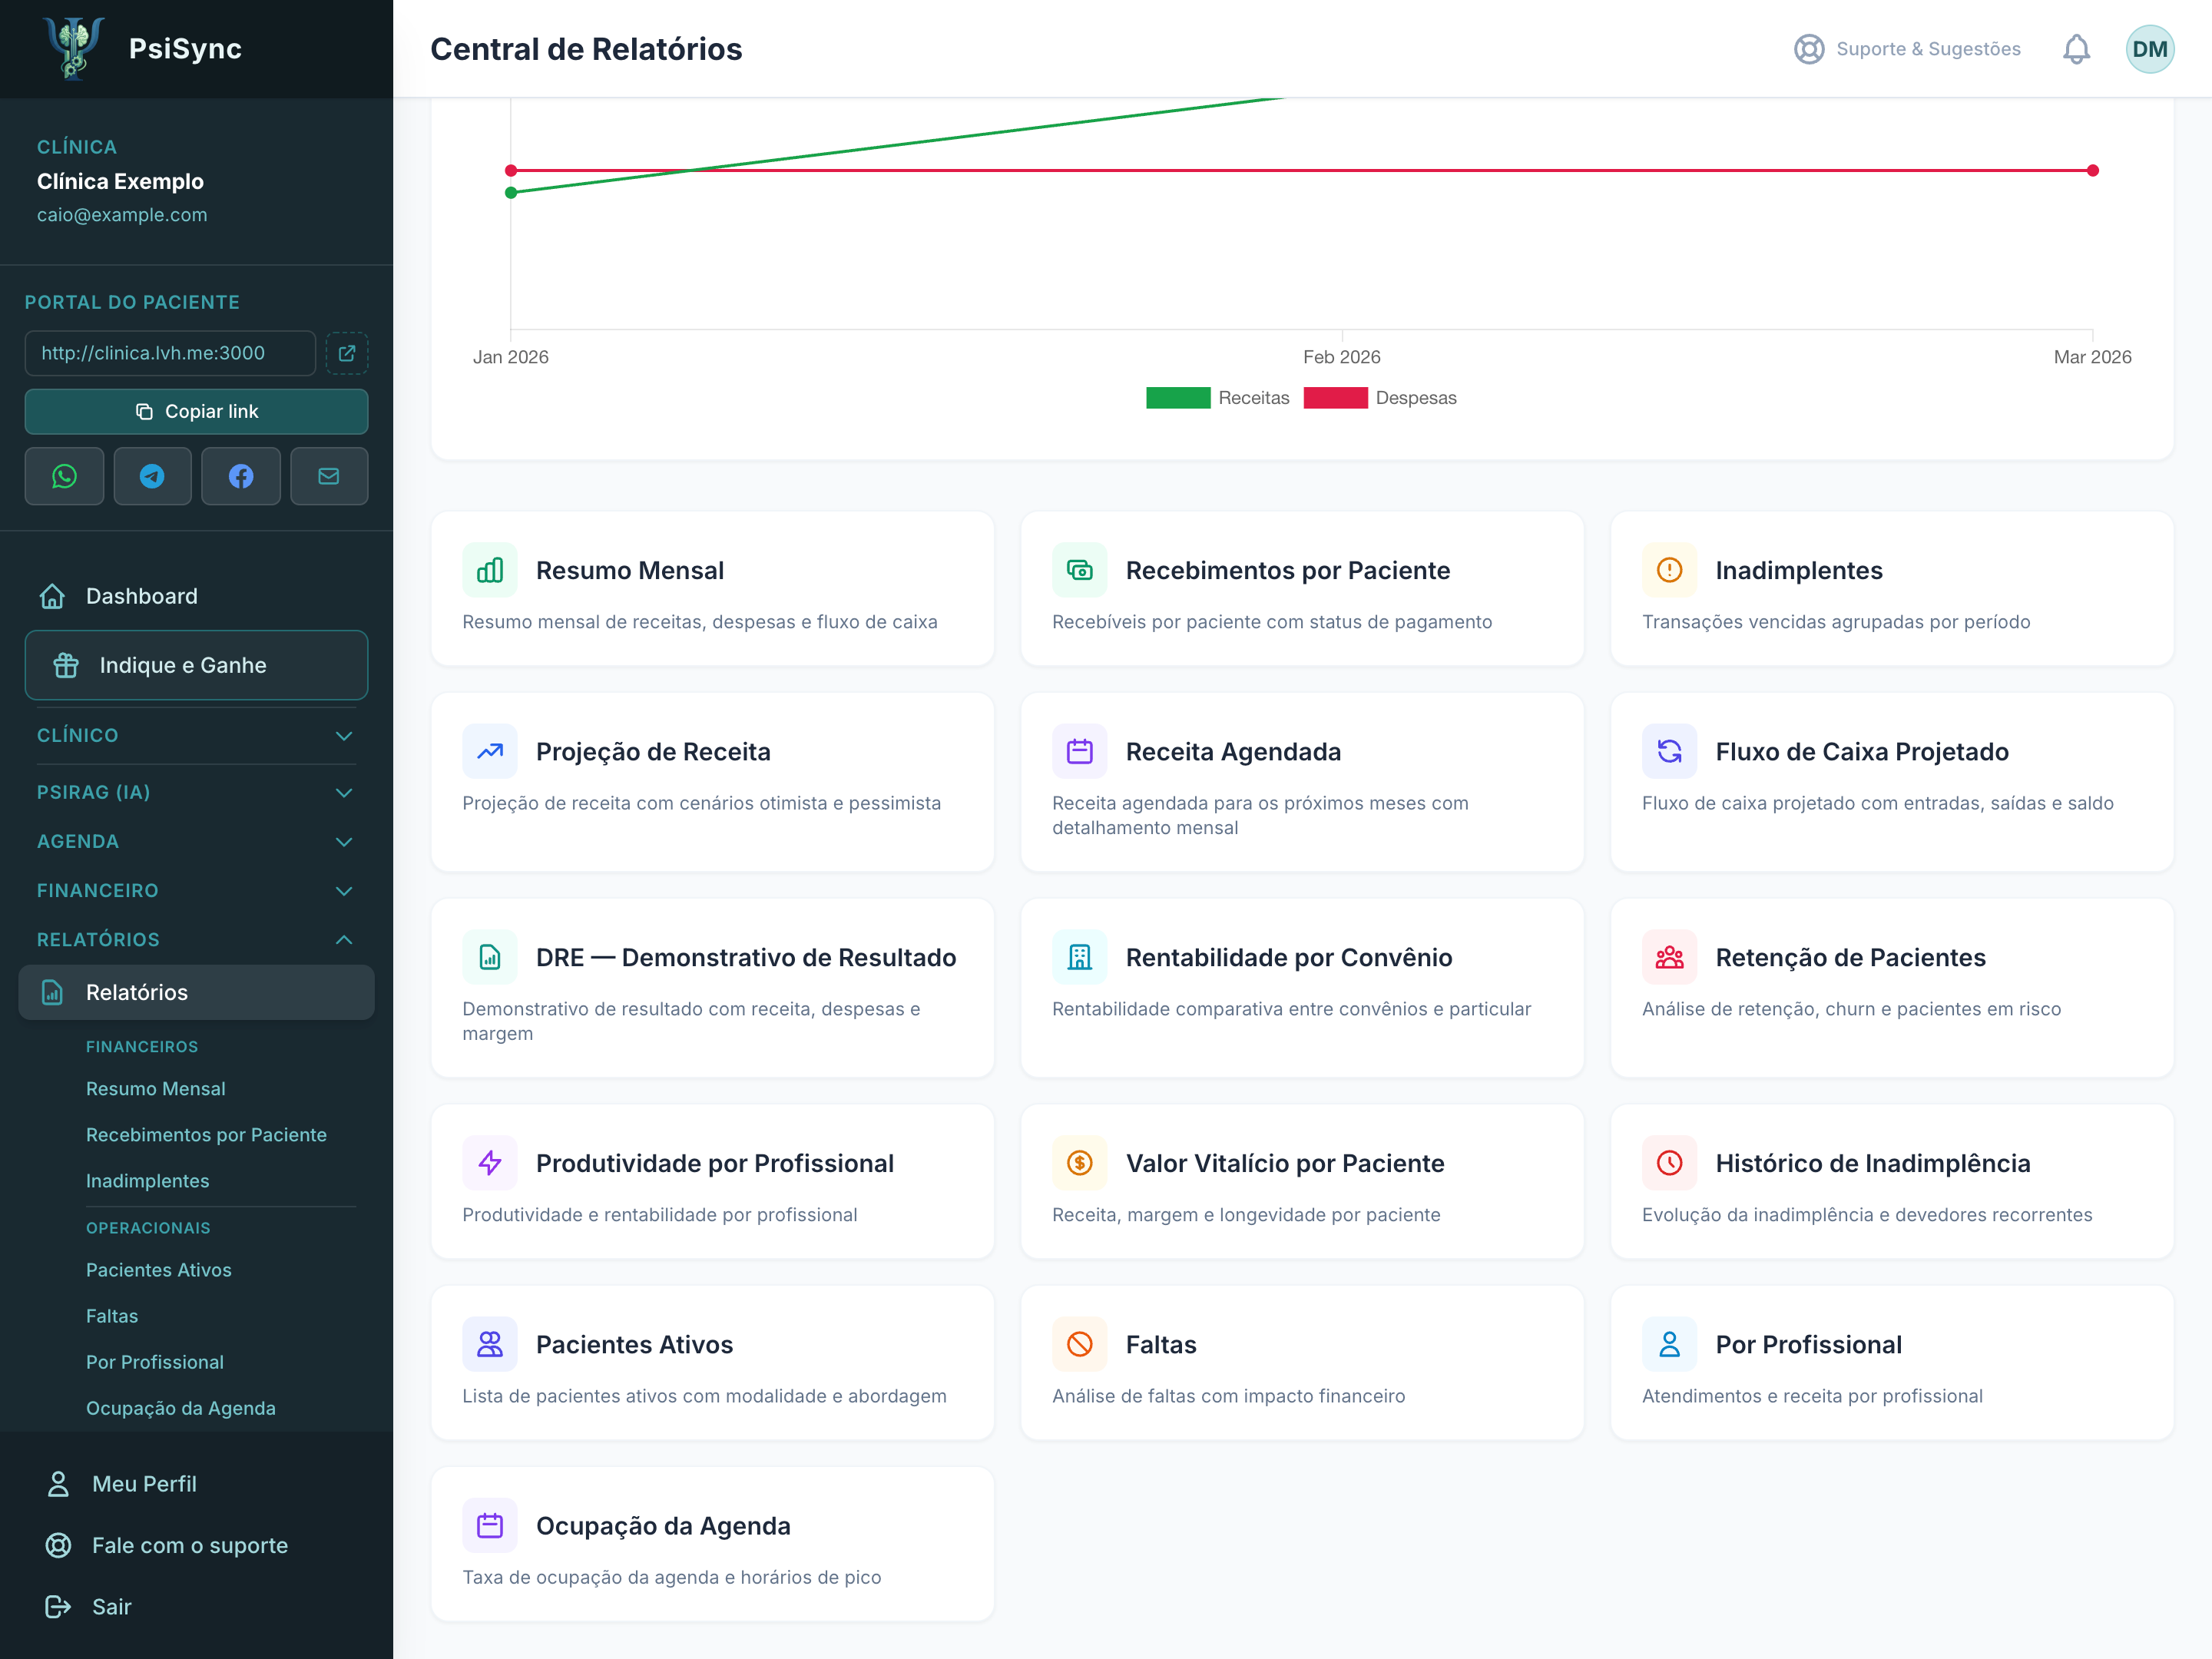
Task: Click the Resumo Mensal bar chart icon
Action: pos(490,570)
